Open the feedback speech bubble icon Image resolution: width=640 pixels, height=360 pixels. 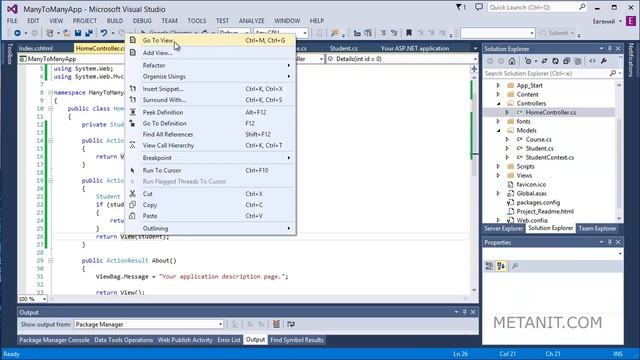(479, 7)
